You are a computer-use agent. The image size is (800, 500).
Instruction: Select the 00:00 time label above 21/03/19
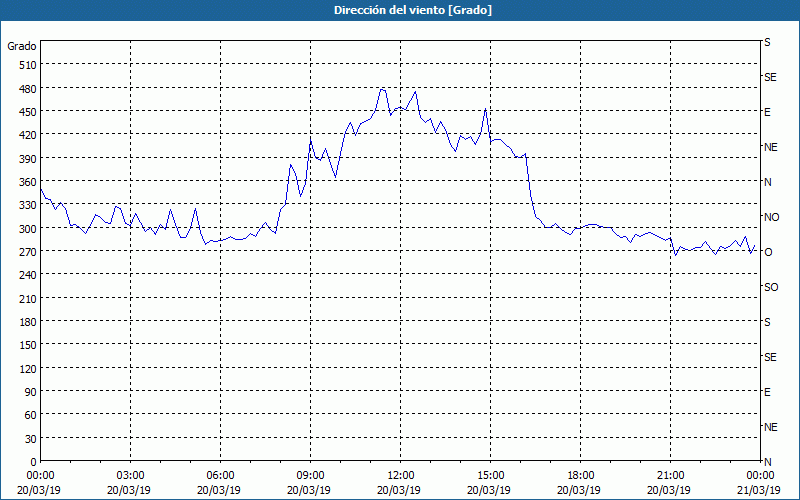(x=760, y=476)
